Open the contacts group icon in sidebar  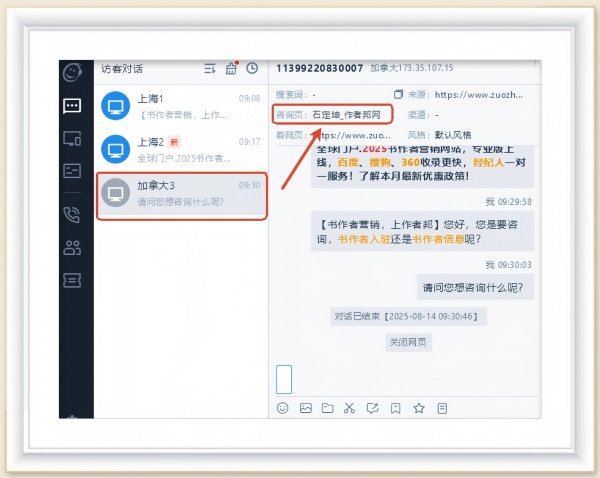(72, 247)
